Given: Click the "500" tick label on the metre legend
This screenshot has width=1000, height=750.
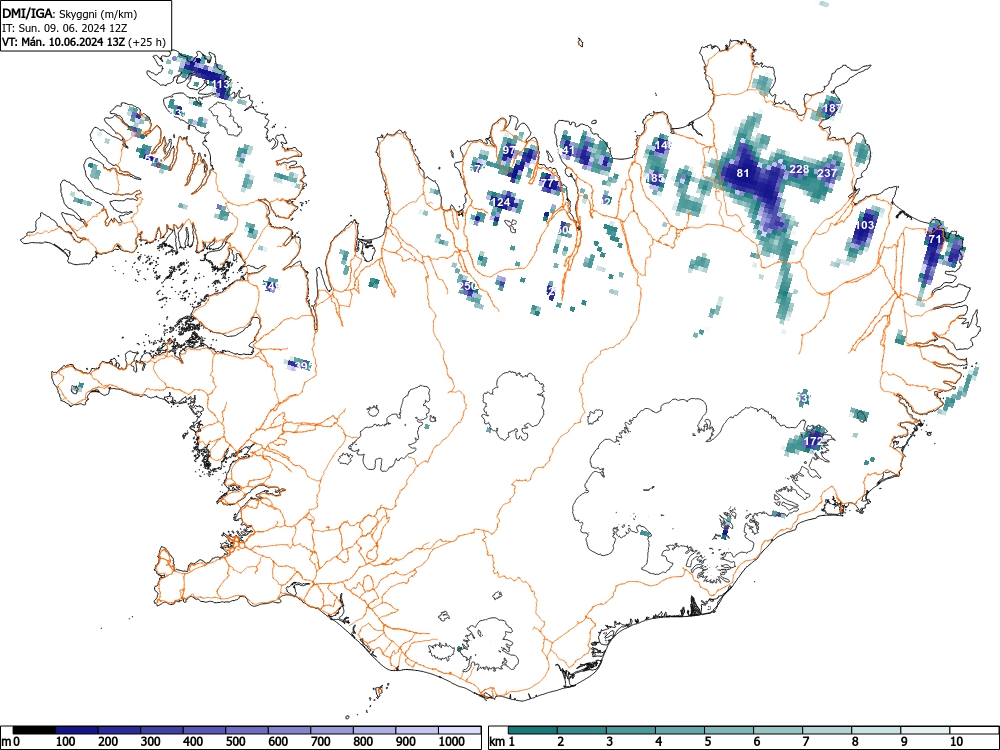Looking at the screenshot, I should point(235,742).
